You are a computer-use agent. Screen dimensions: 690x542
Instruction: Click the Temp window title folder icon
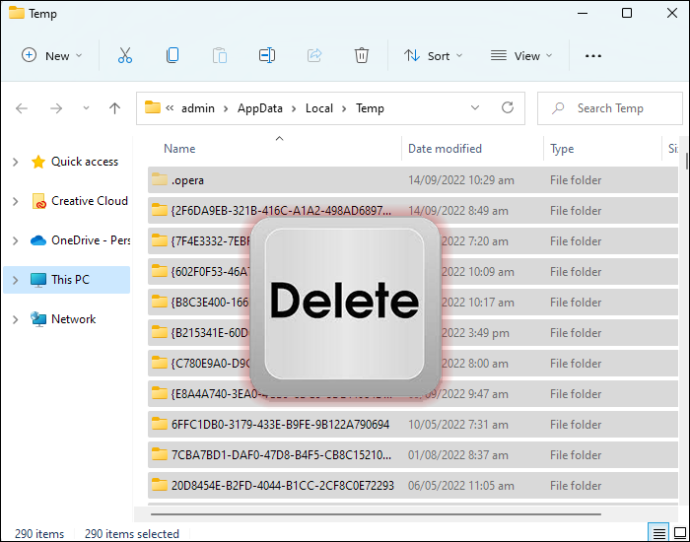click(x=17, y=13)
